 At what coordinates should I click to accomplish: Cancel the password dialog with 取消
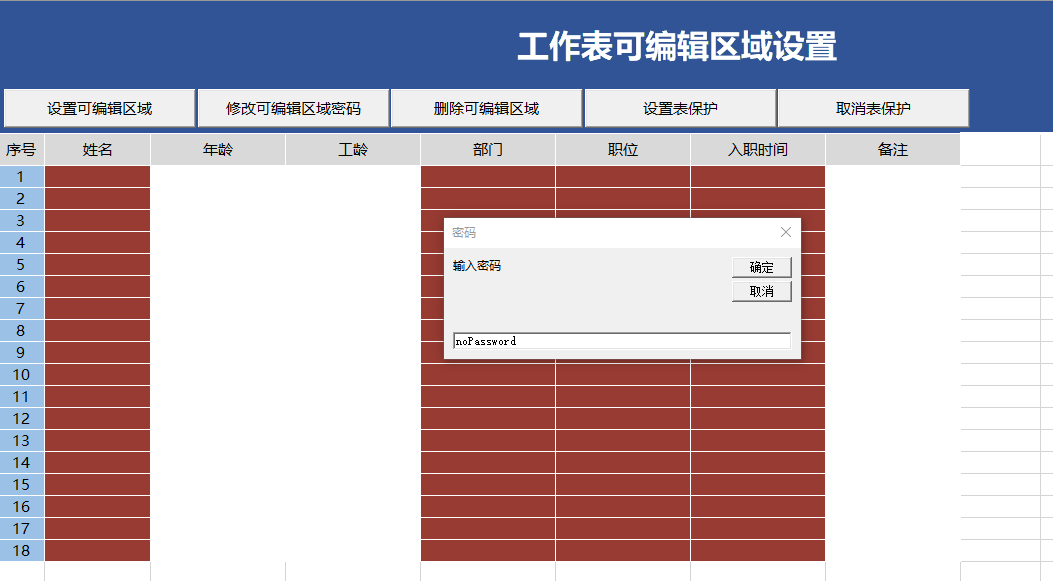(x=760, y=290)
